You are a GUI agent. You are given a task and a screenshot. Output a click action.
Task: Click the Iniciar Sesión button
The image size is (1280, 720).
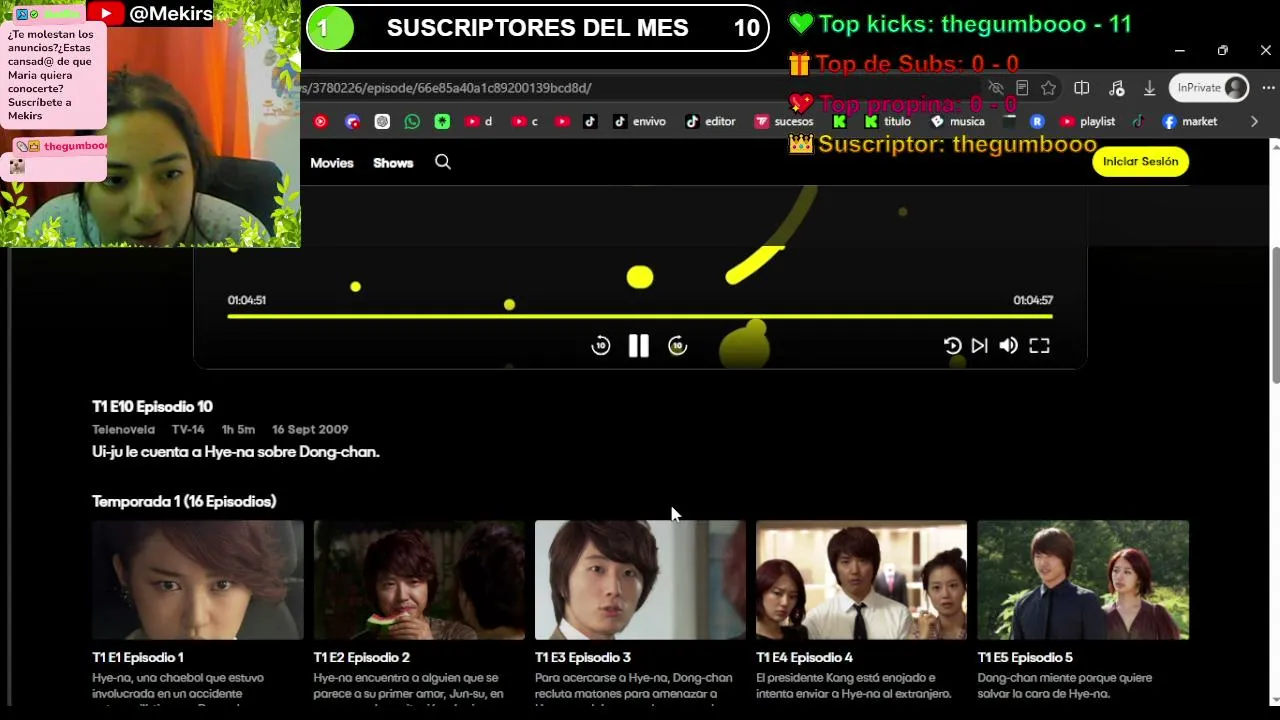tap(1140, 161)
